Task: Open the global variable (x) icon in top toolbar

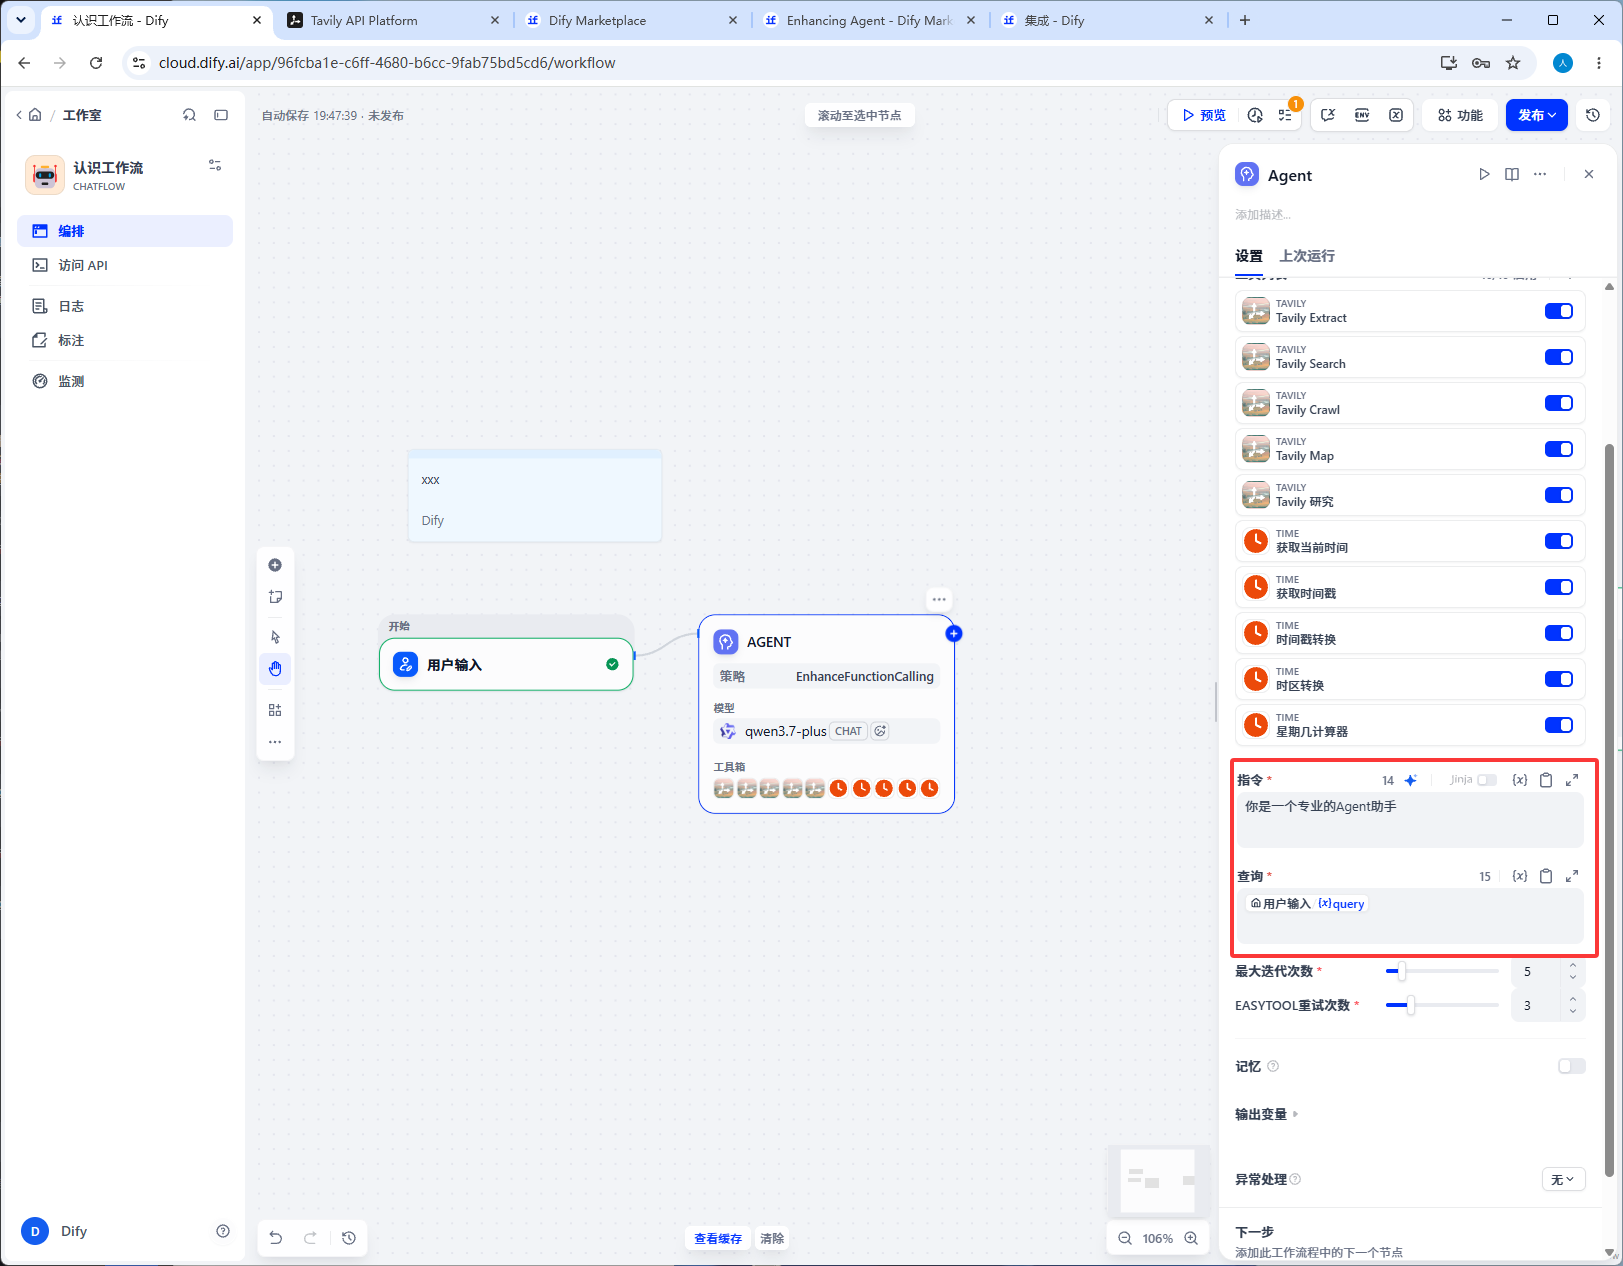Action: [x=1396, y=115]
